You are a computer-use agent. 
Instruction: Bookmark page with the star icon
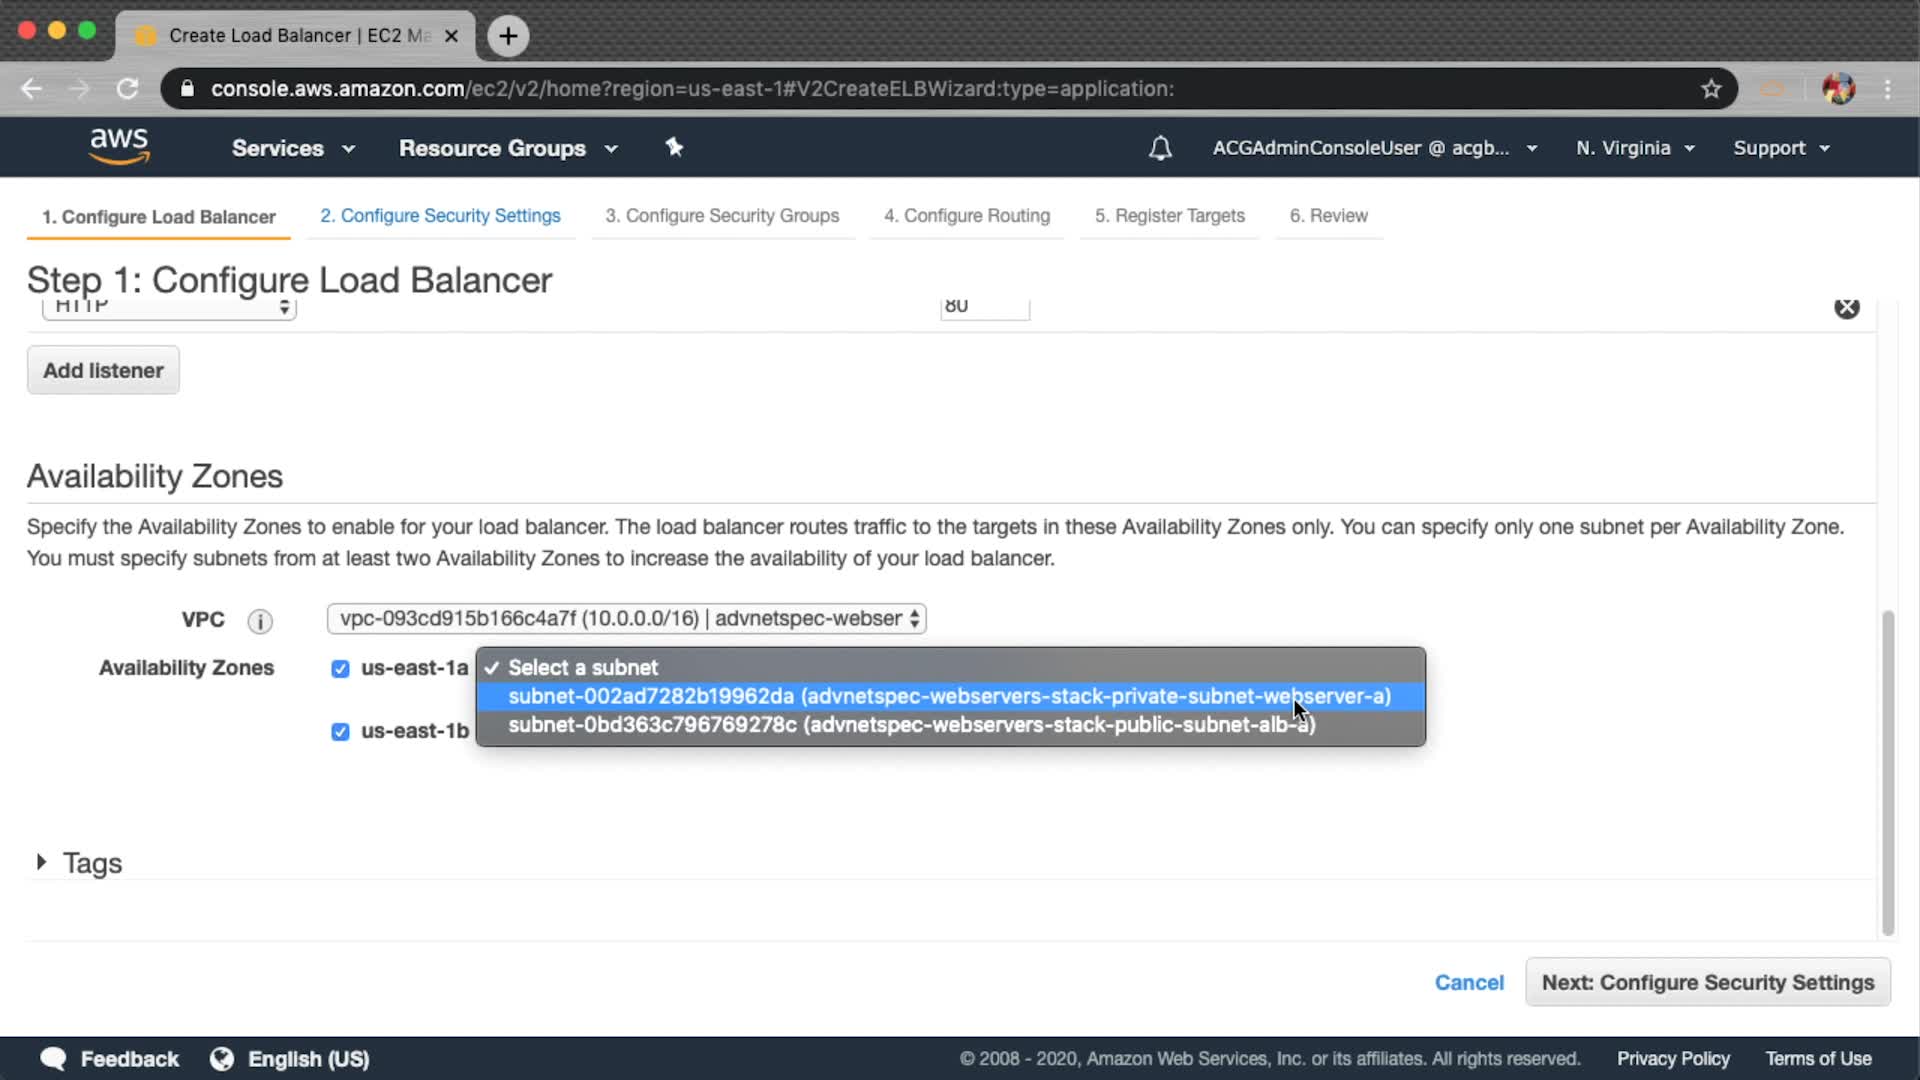pos(1711,89)
